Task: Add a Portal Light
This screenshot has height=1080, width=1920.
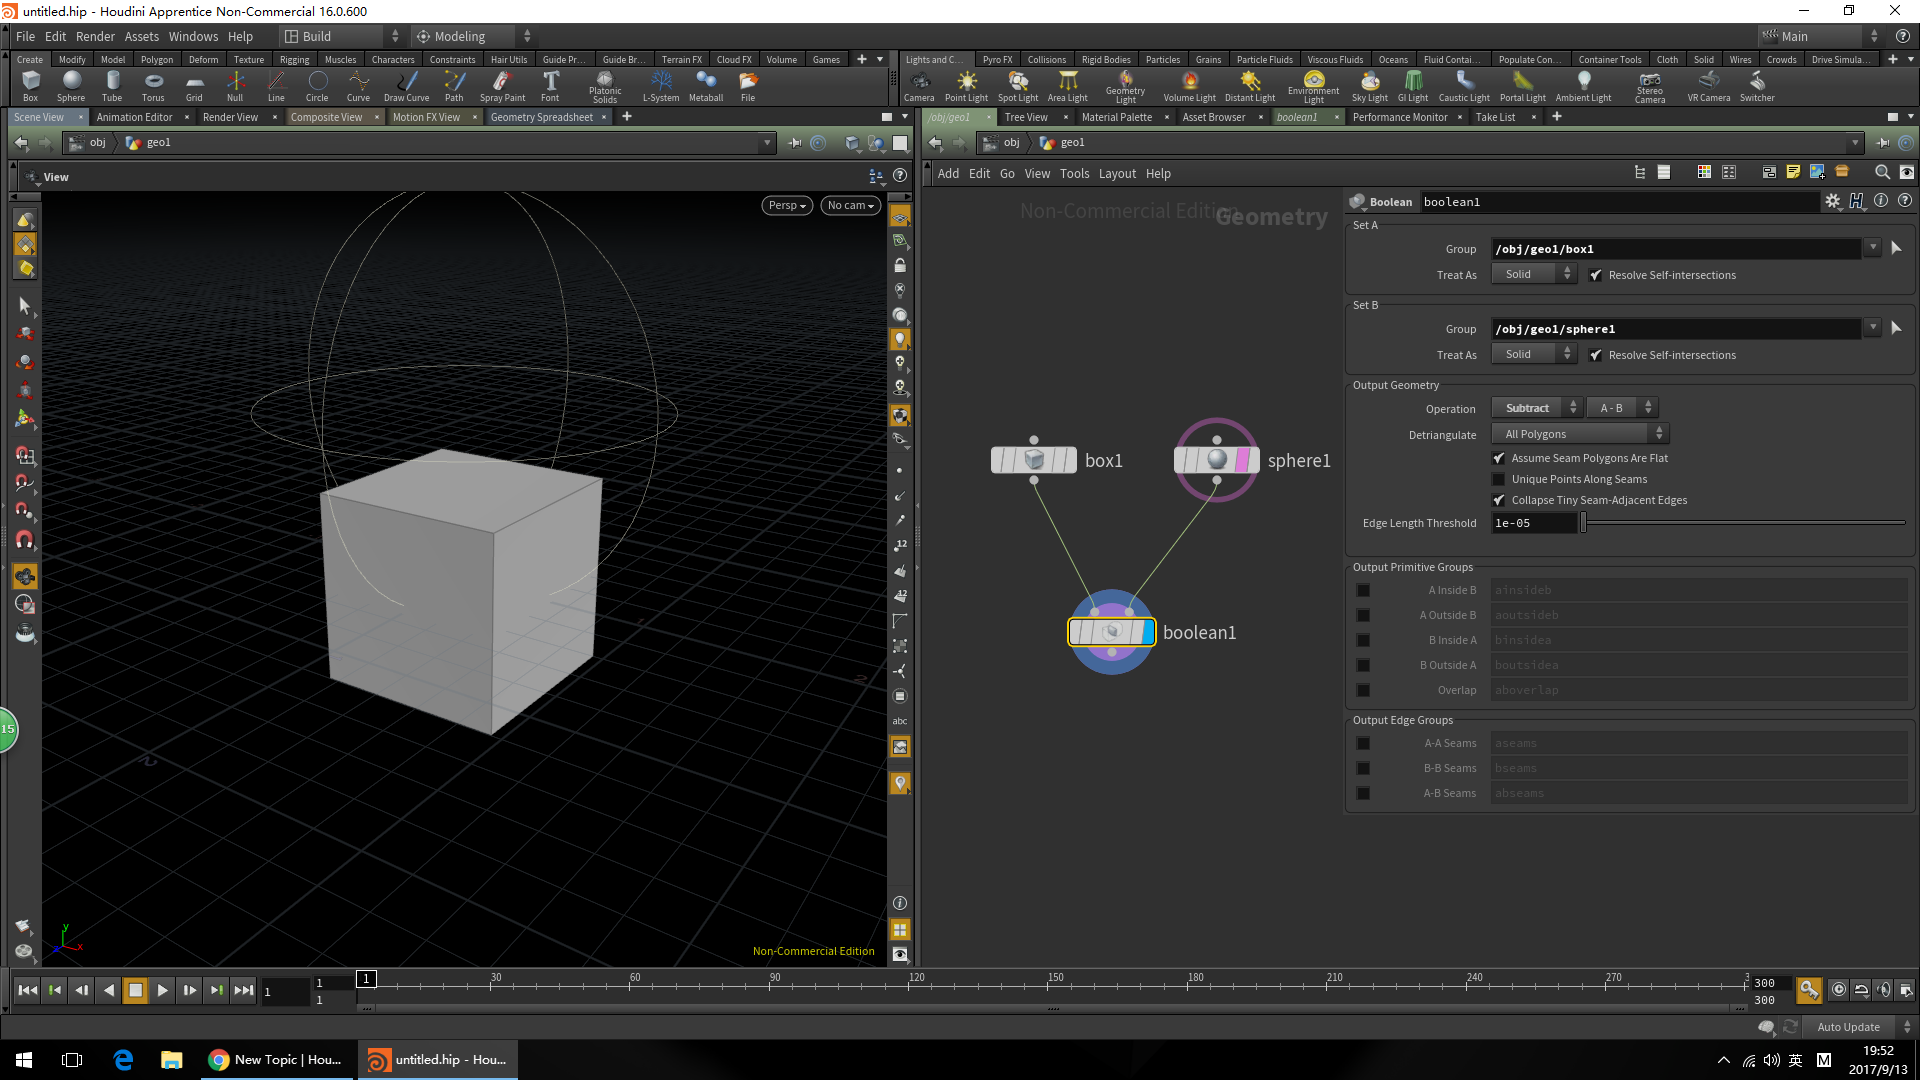Action: [1523, 86]
